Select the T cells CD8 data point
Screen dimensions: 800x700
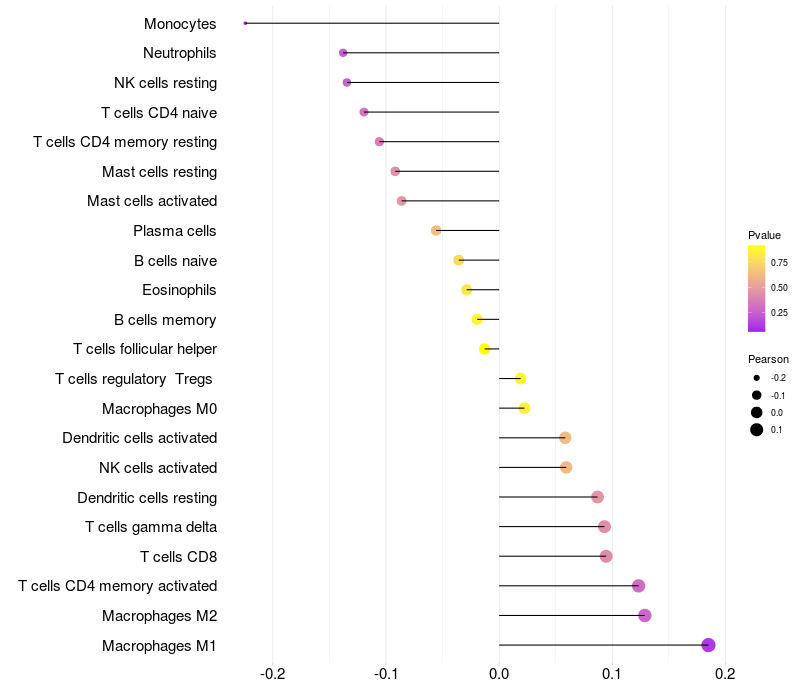606,556
